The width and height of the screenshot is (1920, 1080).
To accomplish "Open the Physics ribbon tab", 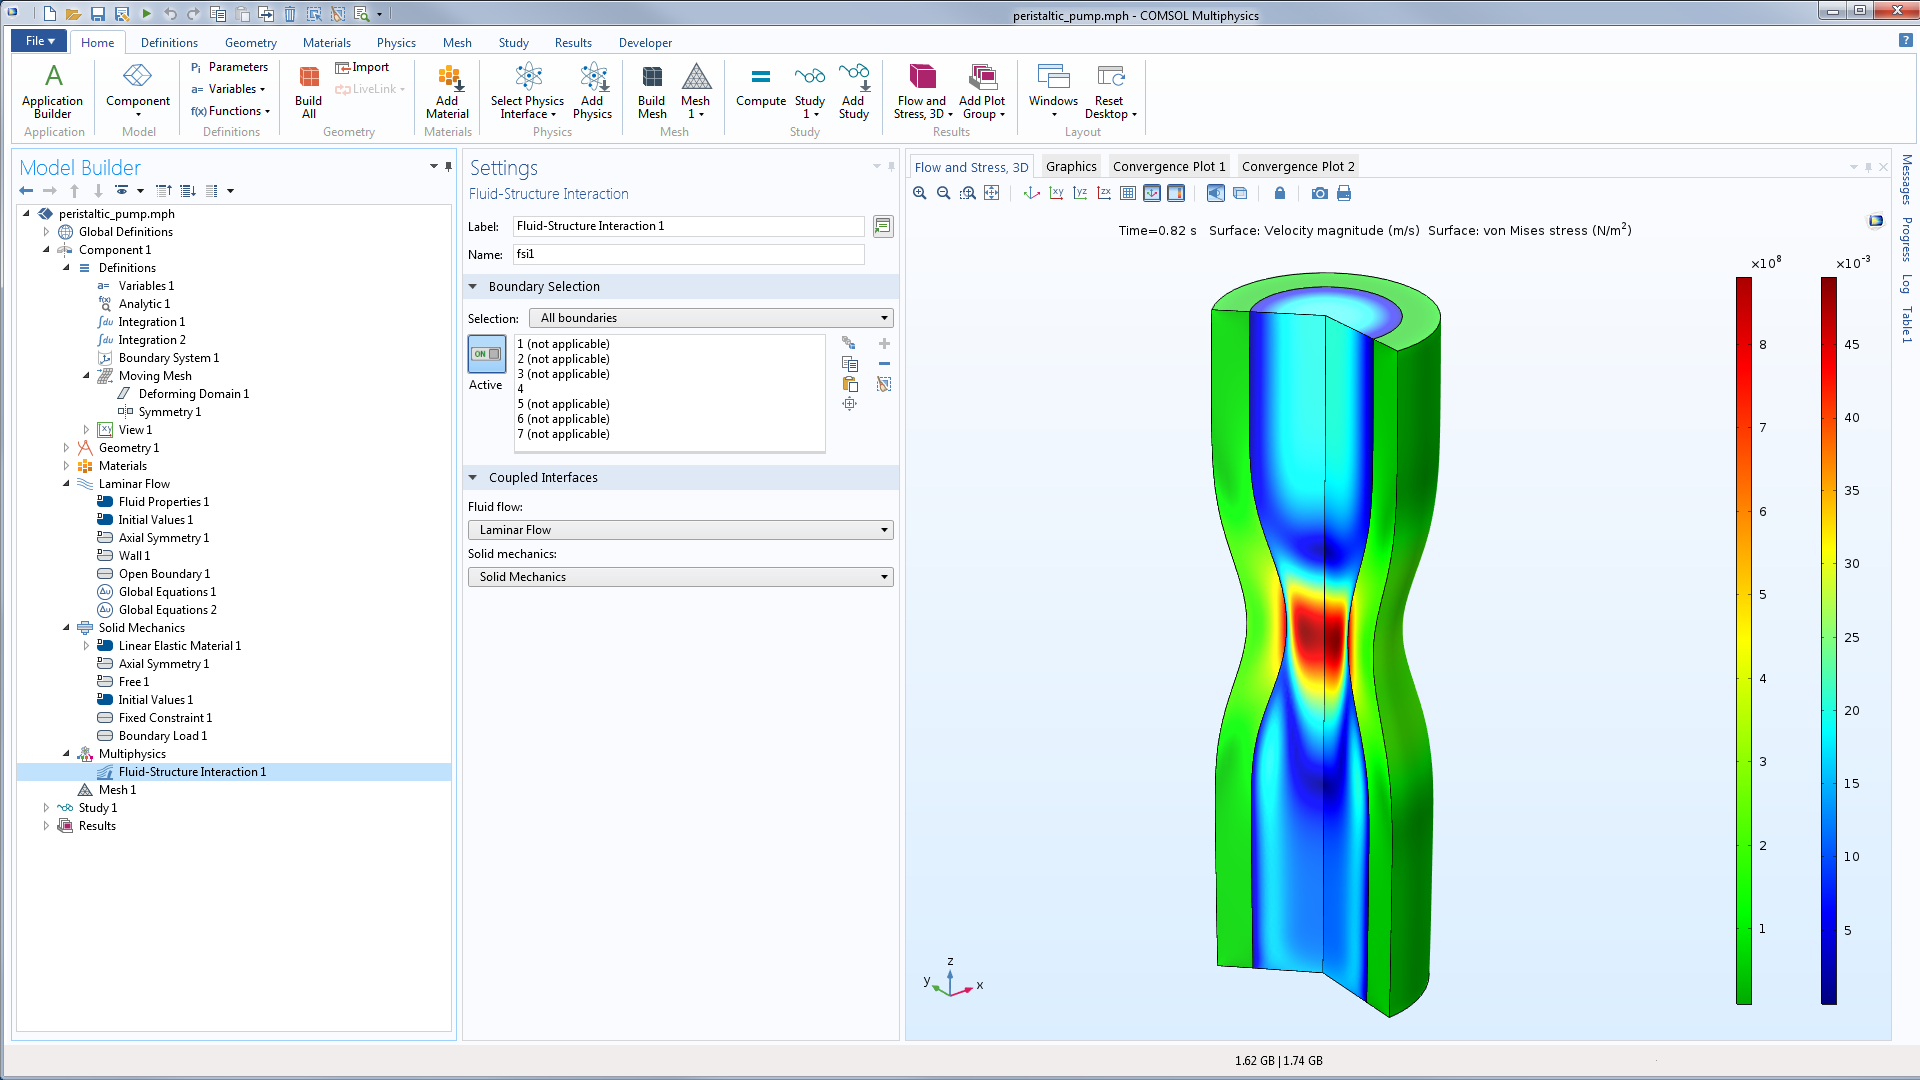I will [x=396, y=43].
